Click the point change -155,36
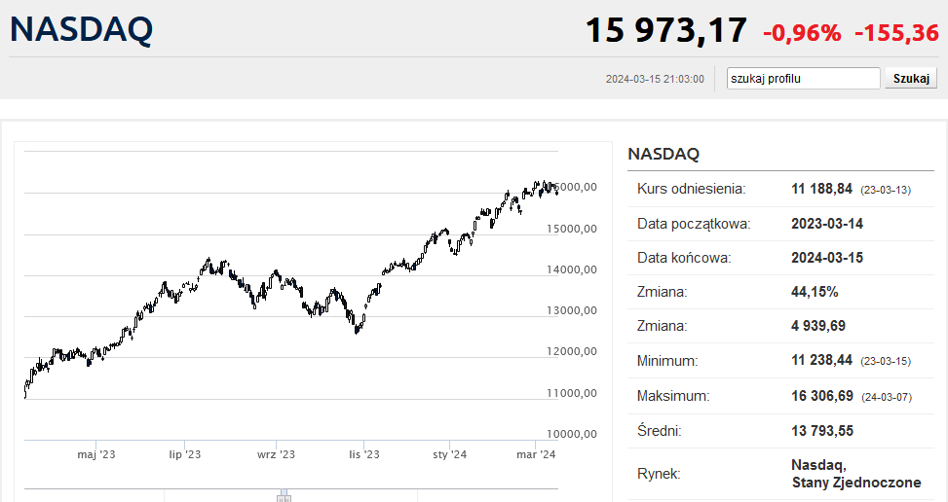This screenshot has width=948, height=502. [x=897, y=33]
